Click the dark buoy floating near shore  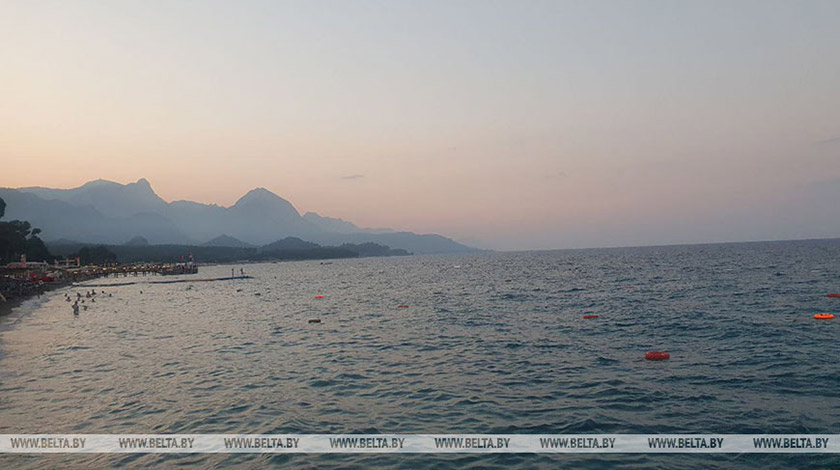tap(314, 321)
